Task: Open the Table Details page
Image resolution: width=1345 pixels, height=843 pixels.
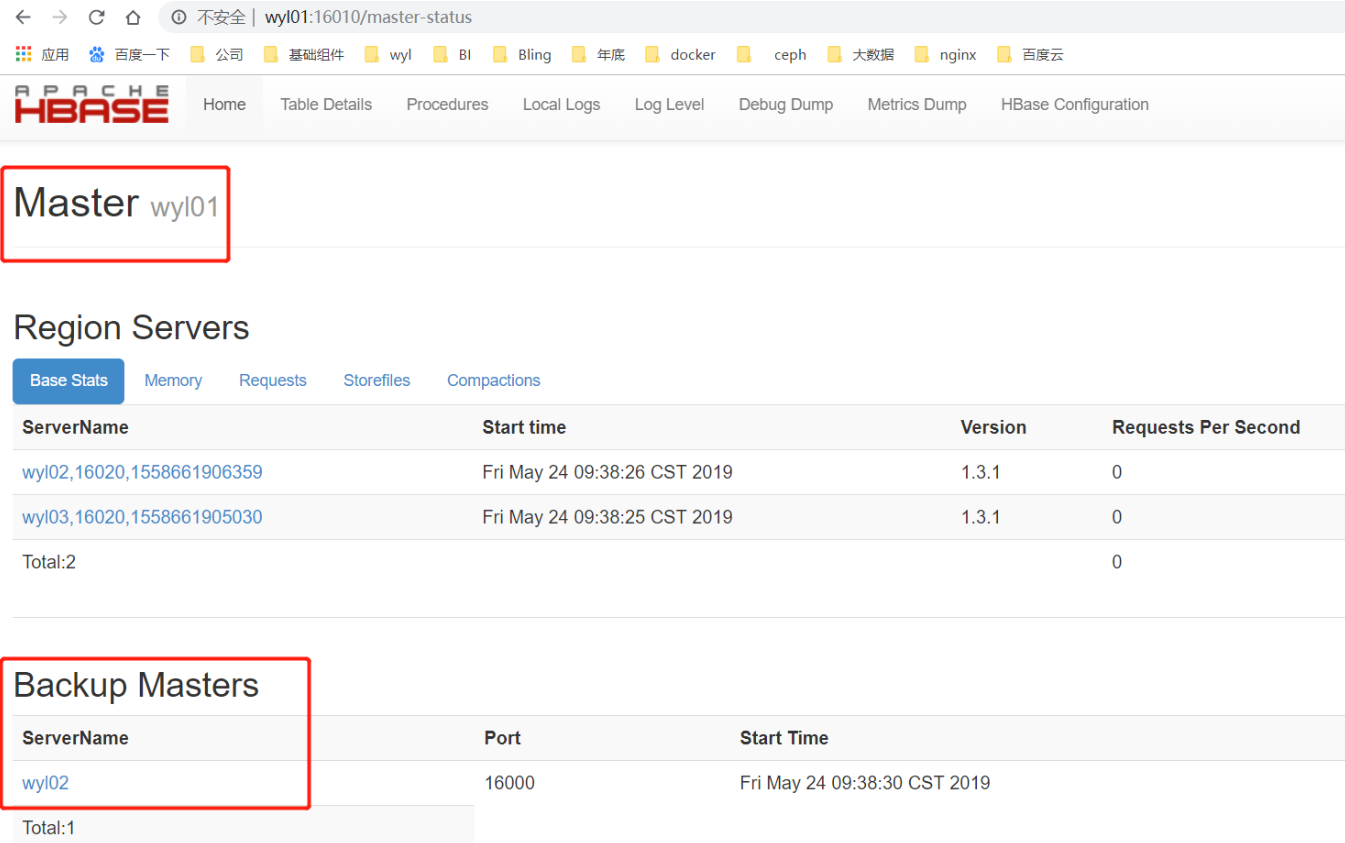Action: pyautogui.click(x=326, y=104)
